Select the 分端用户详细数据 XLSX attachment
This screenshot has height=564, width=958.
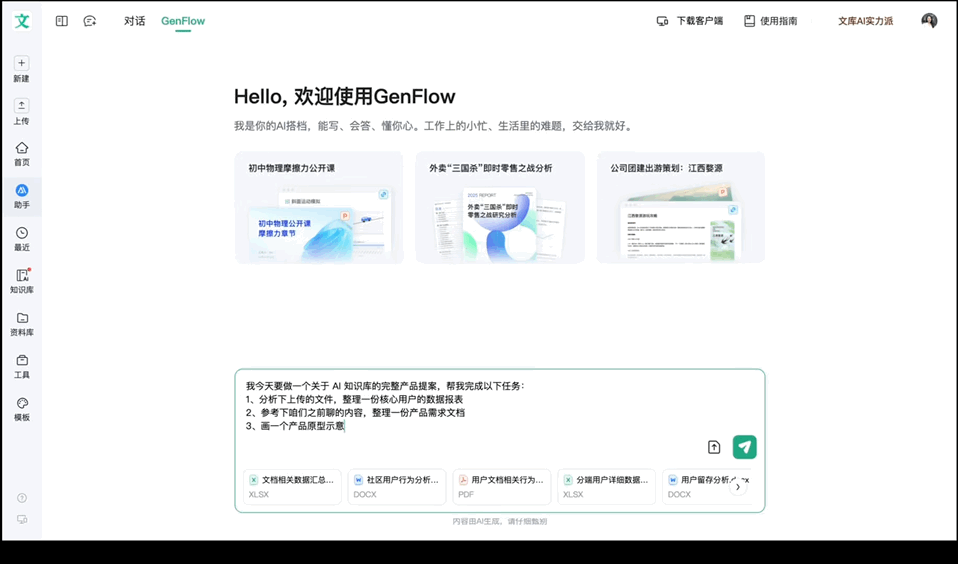[606, 486]
